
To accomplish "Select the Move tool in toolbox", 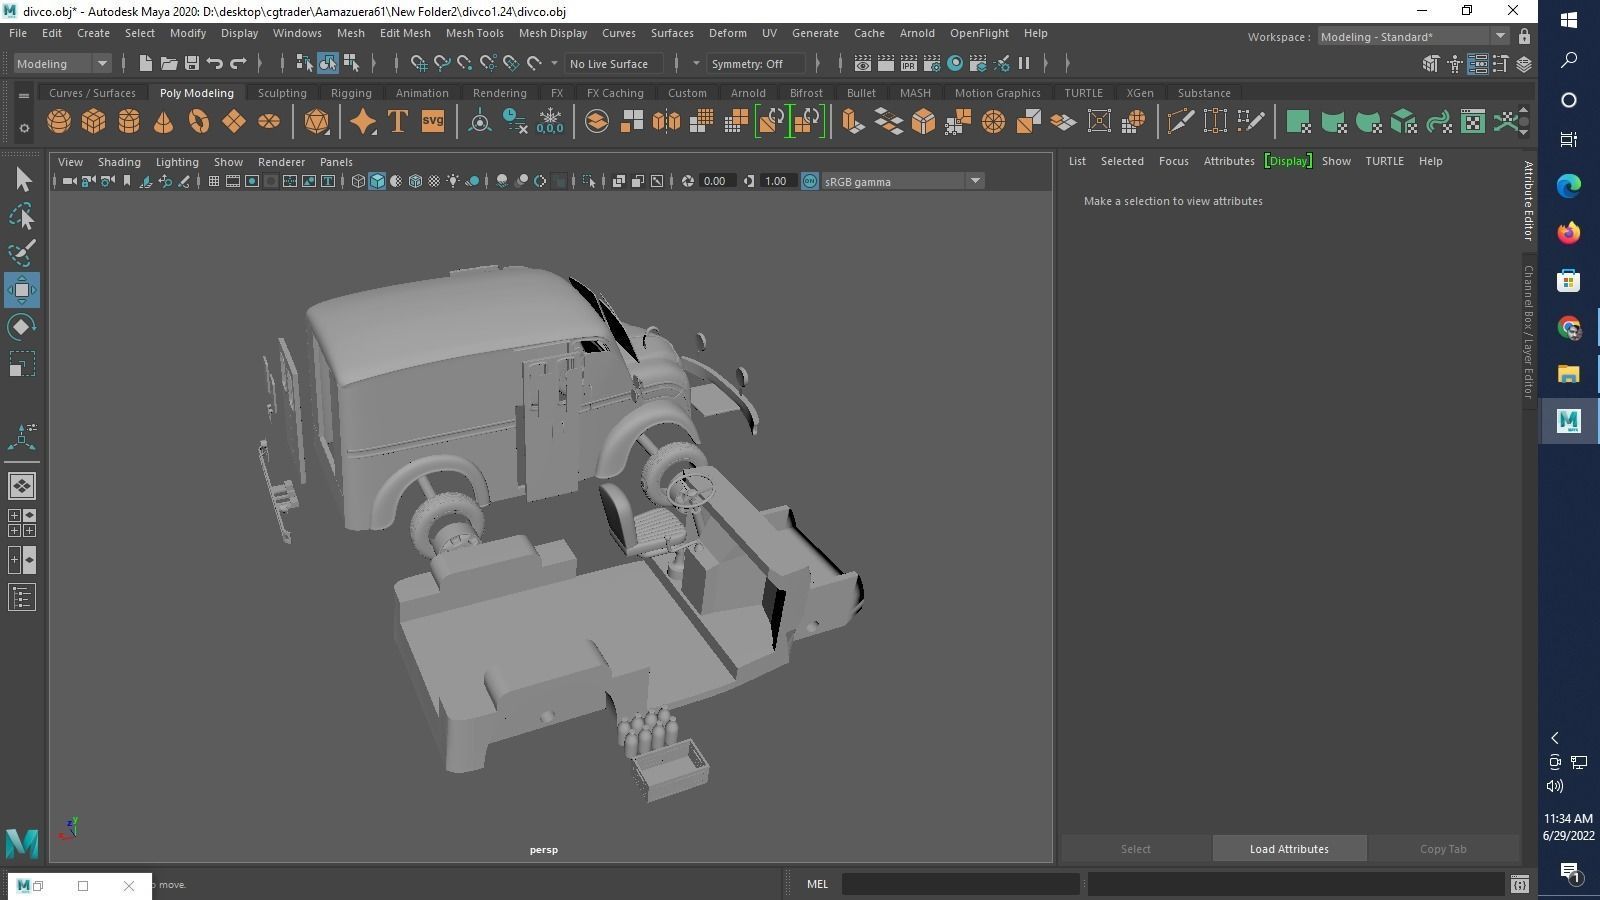I will point(22,290).
